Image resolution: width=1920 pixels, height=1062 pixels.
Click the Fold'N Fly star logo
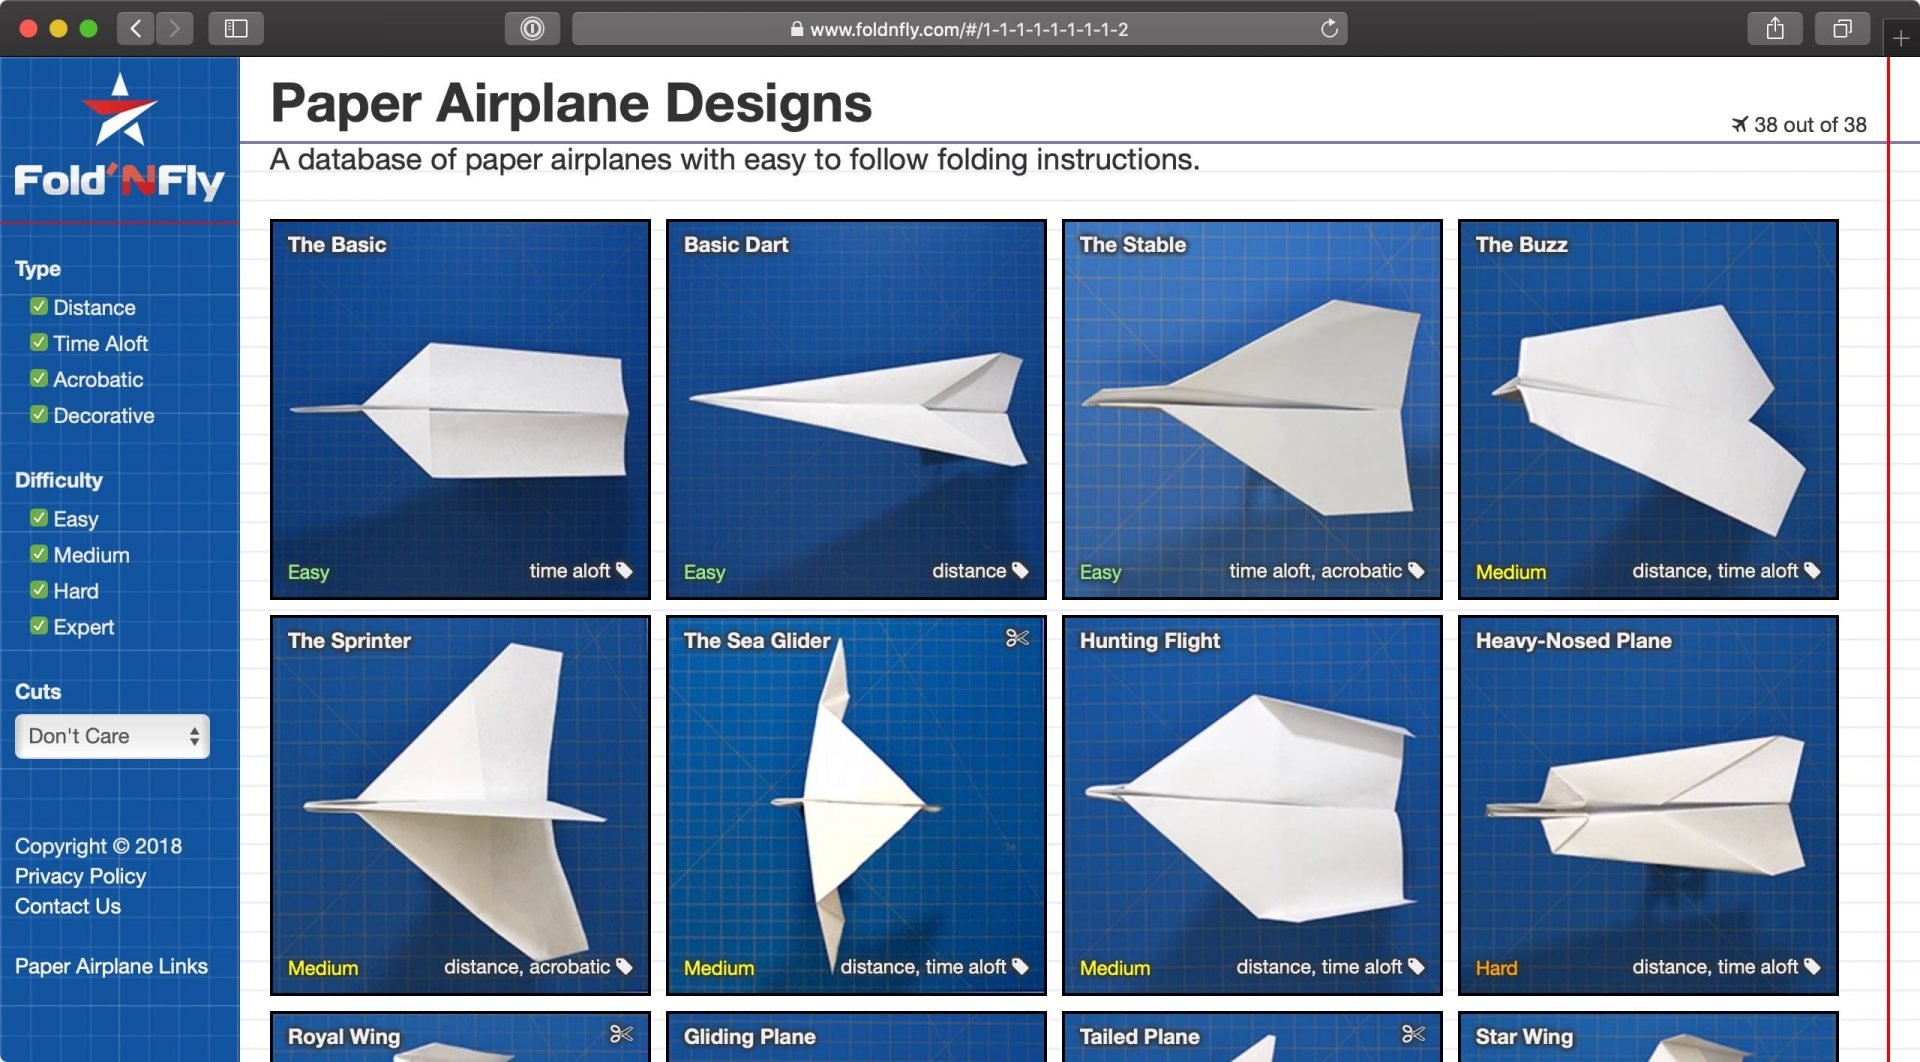point(122,108)
